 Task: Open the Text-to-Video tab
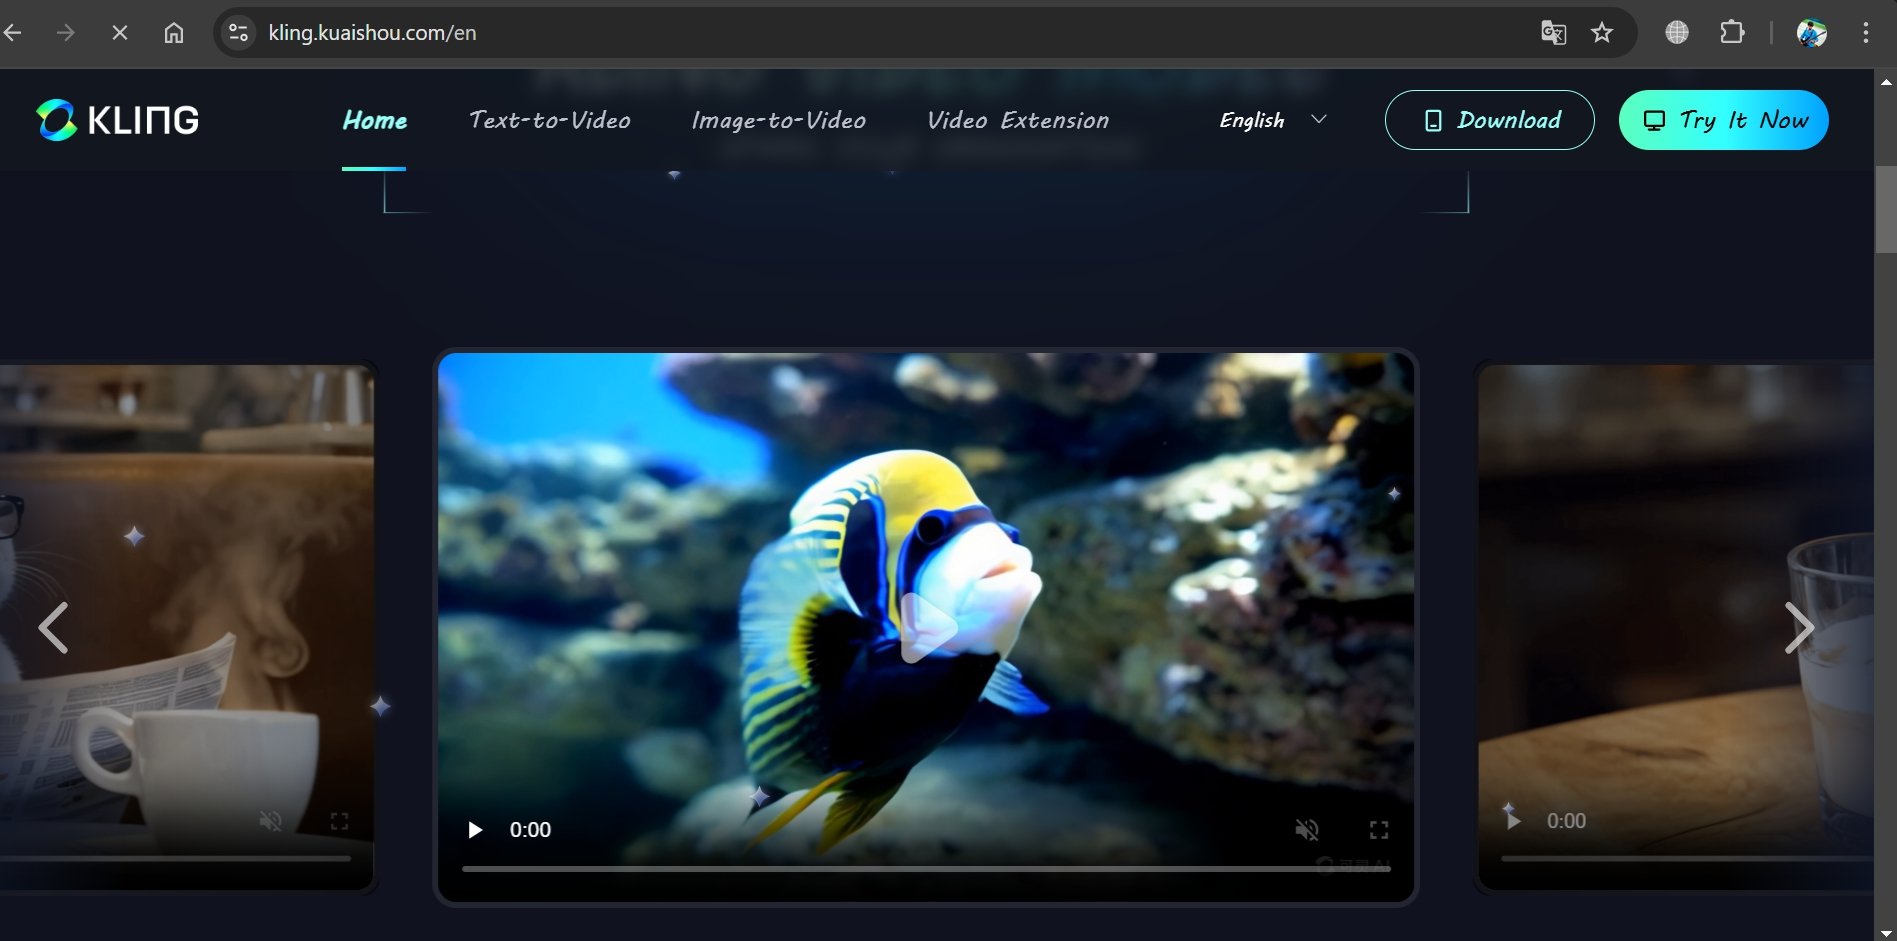(x=550, y=120)
